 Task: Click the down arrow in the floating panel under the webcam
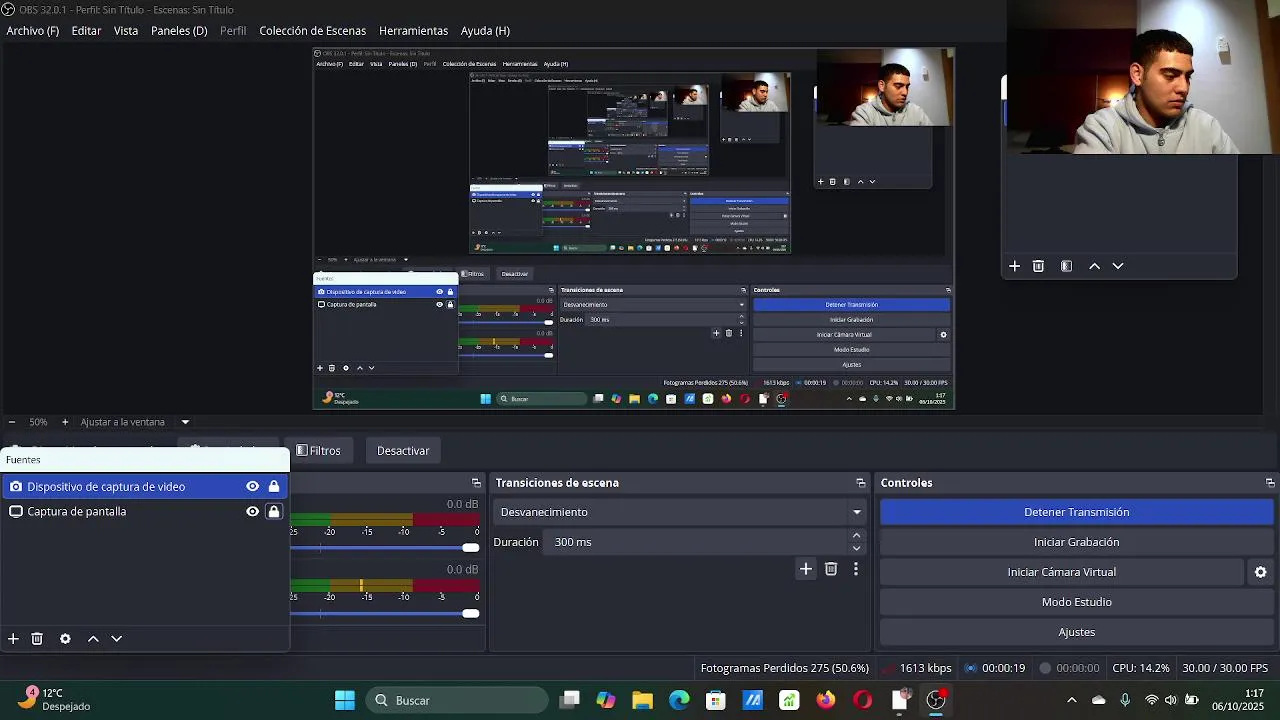point(1118,266)
